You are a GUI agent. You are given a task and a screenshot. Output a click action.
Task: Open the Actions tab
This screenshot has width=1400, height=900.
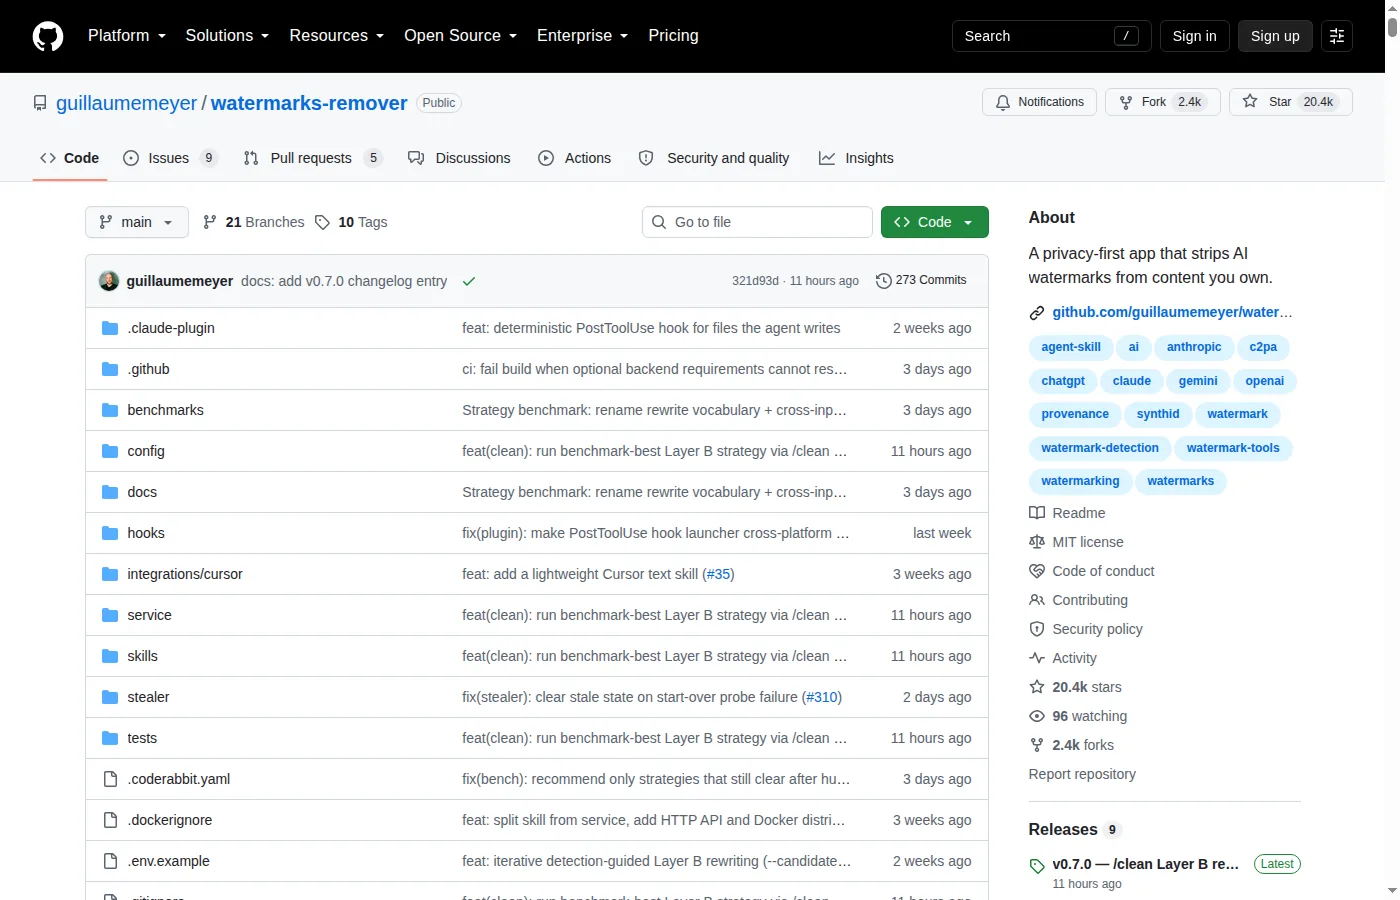[575, 158]
